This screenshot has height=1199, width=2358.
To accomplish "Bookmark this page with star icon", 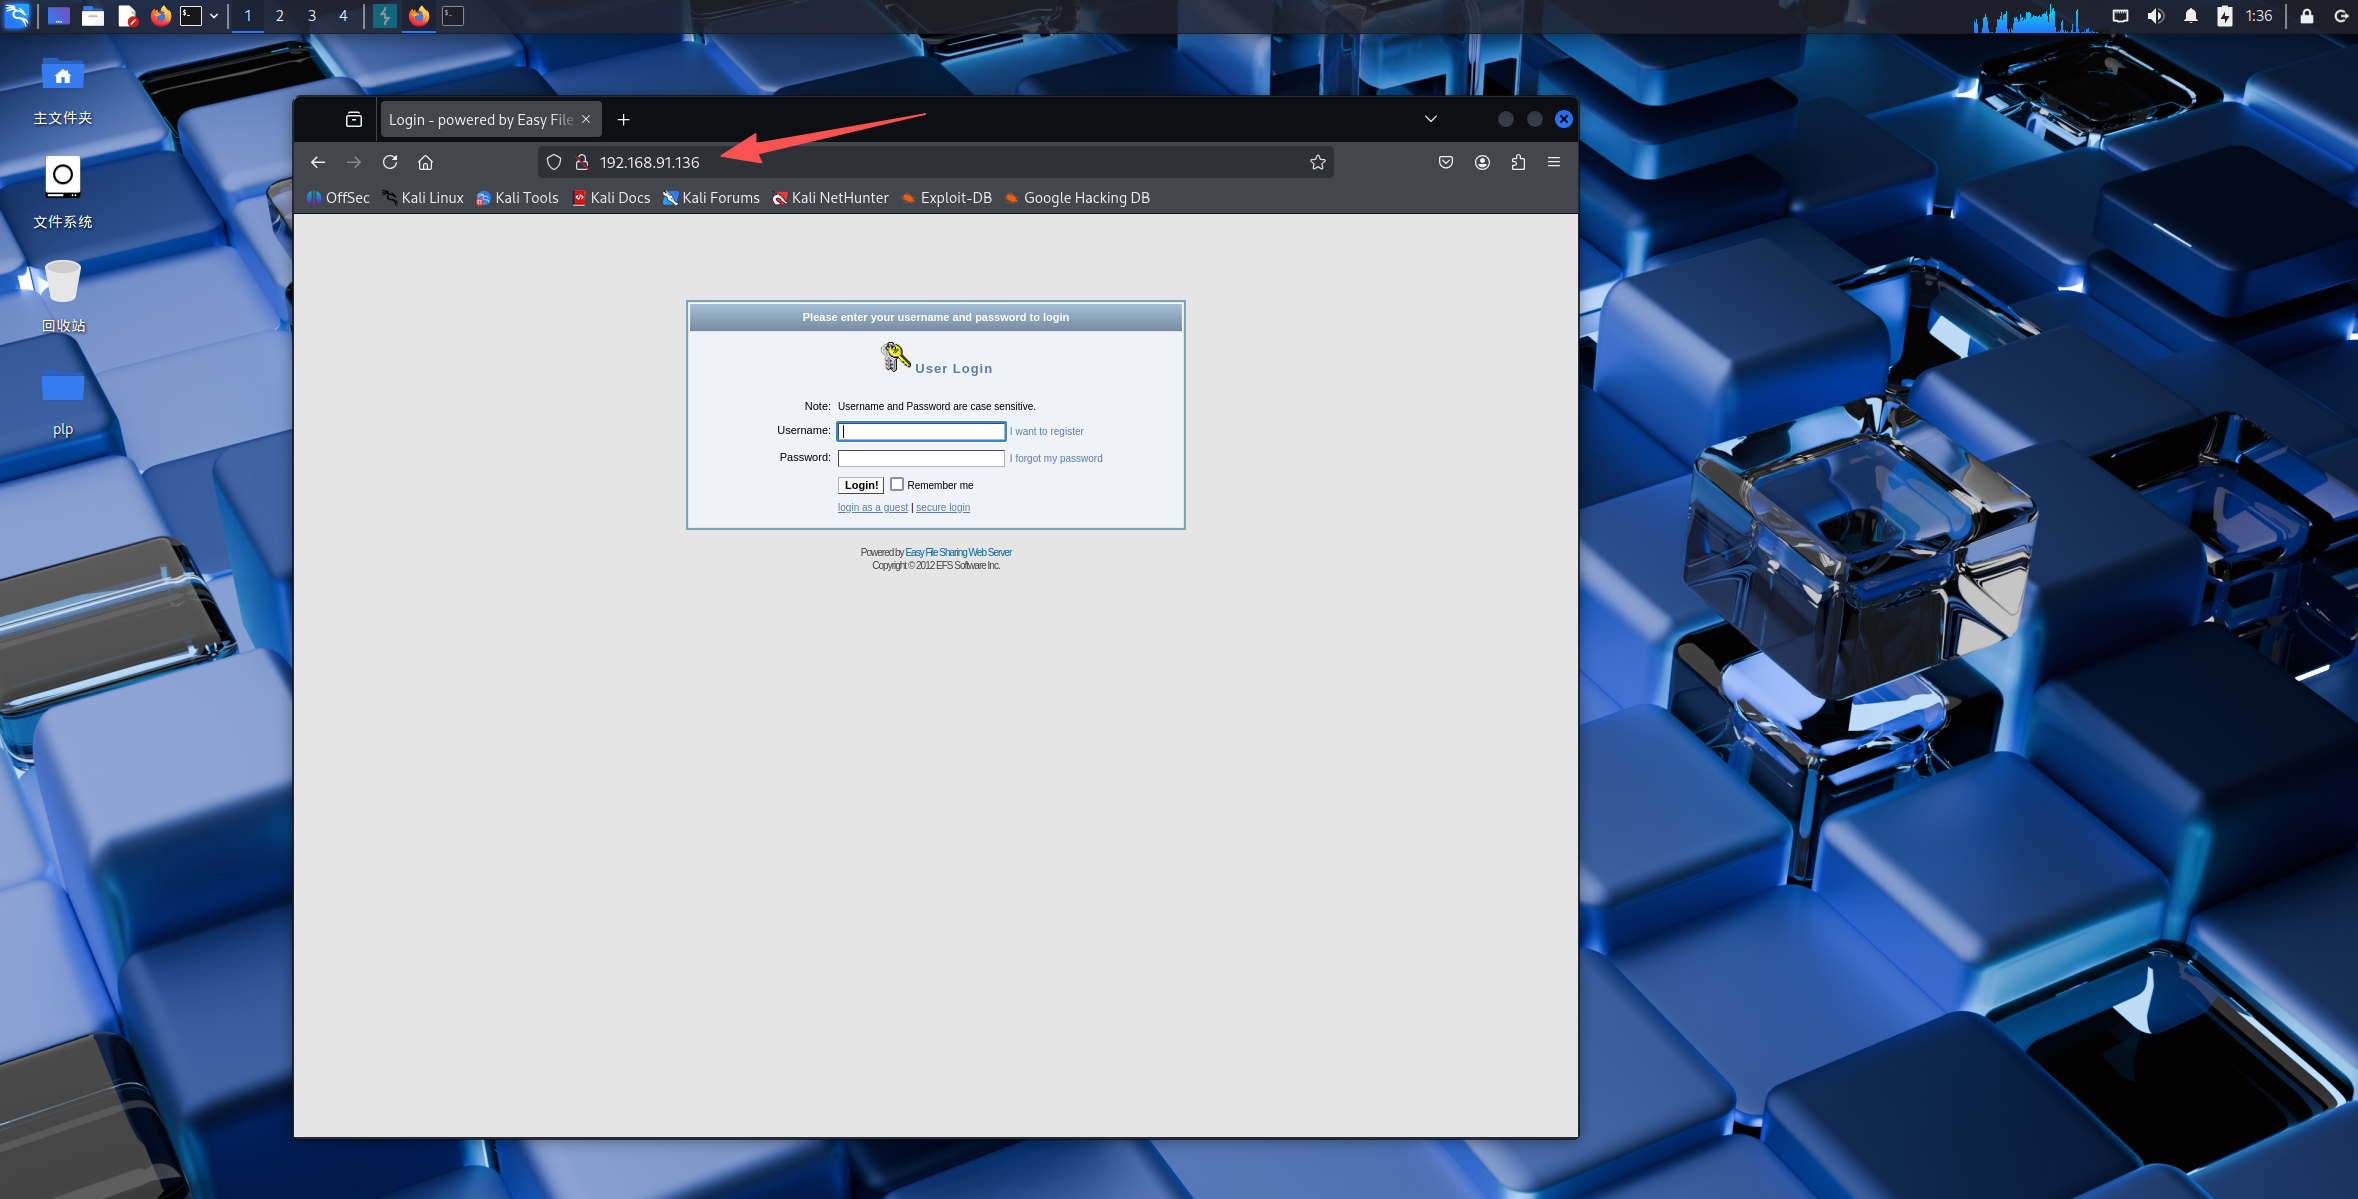I will 1317,162.
